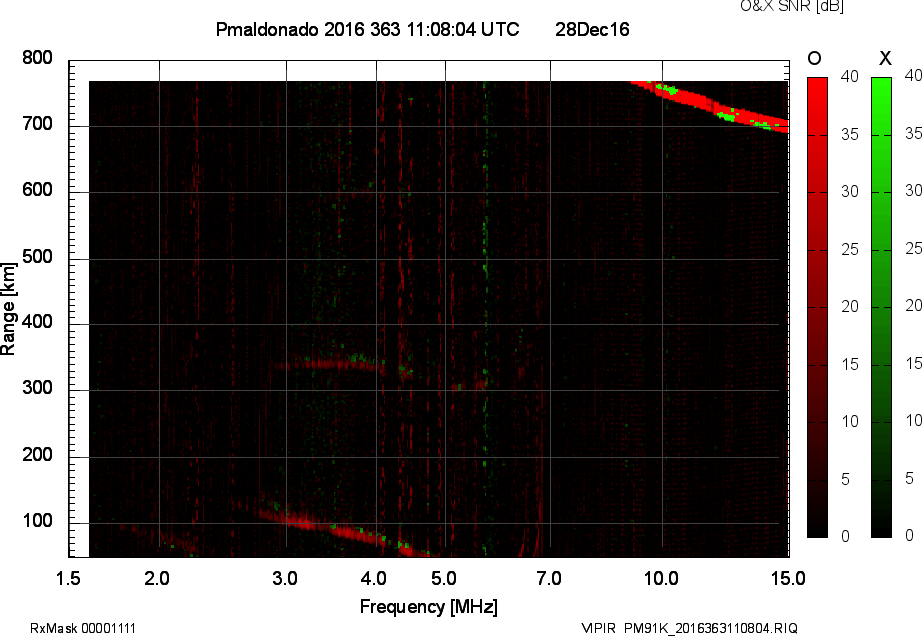Click the 500 tick on the range axis
The height and width of the screenshot is (636, 922).
(x=37, y=257)
